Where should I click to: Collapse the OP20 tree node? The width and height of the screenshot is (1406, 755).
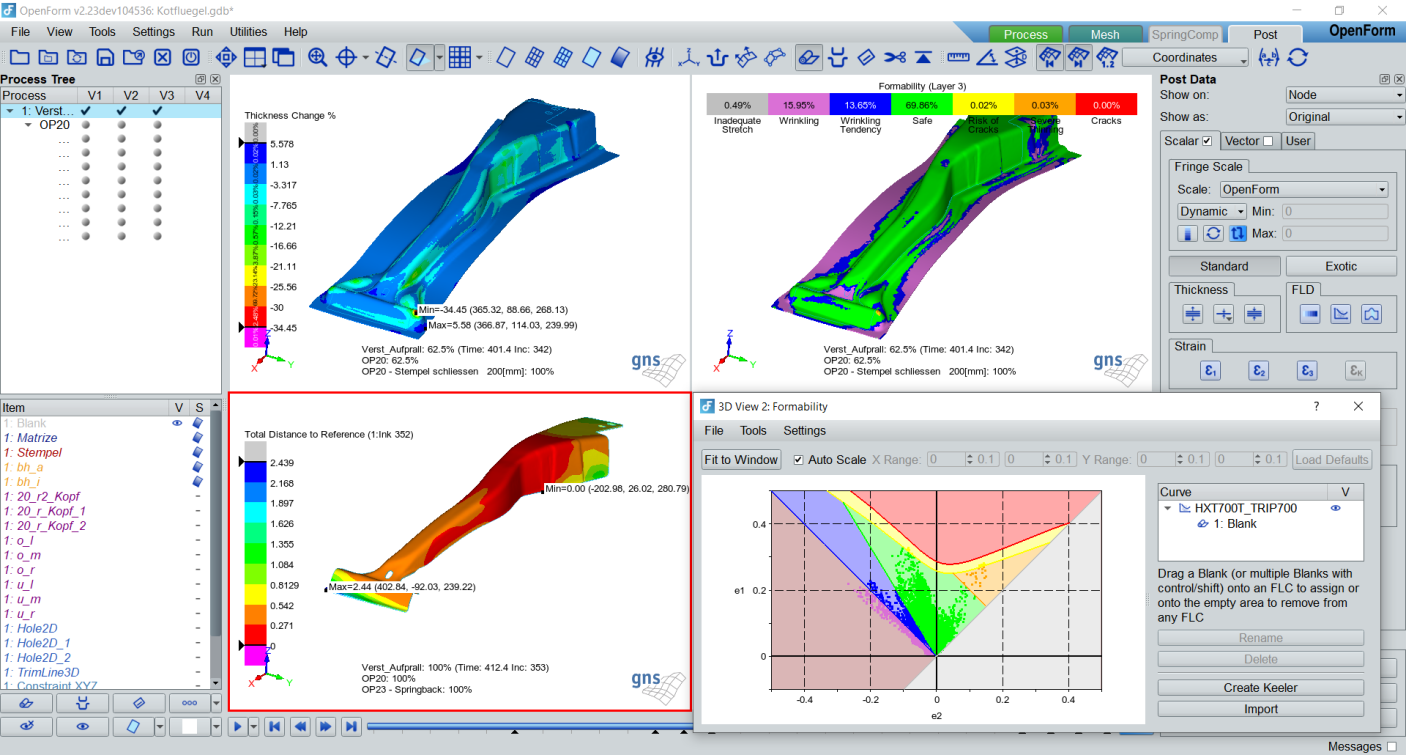pyautogui.click(x=29, y=126)
